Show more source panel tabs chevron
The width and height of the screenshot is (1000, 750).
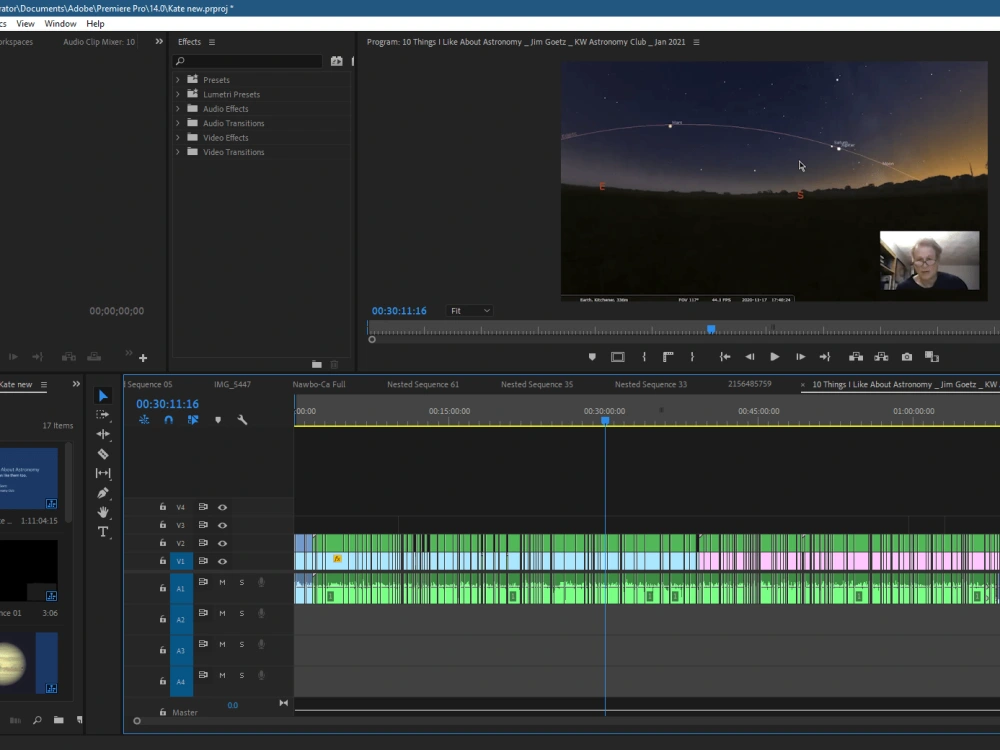(x=159, y=41)
